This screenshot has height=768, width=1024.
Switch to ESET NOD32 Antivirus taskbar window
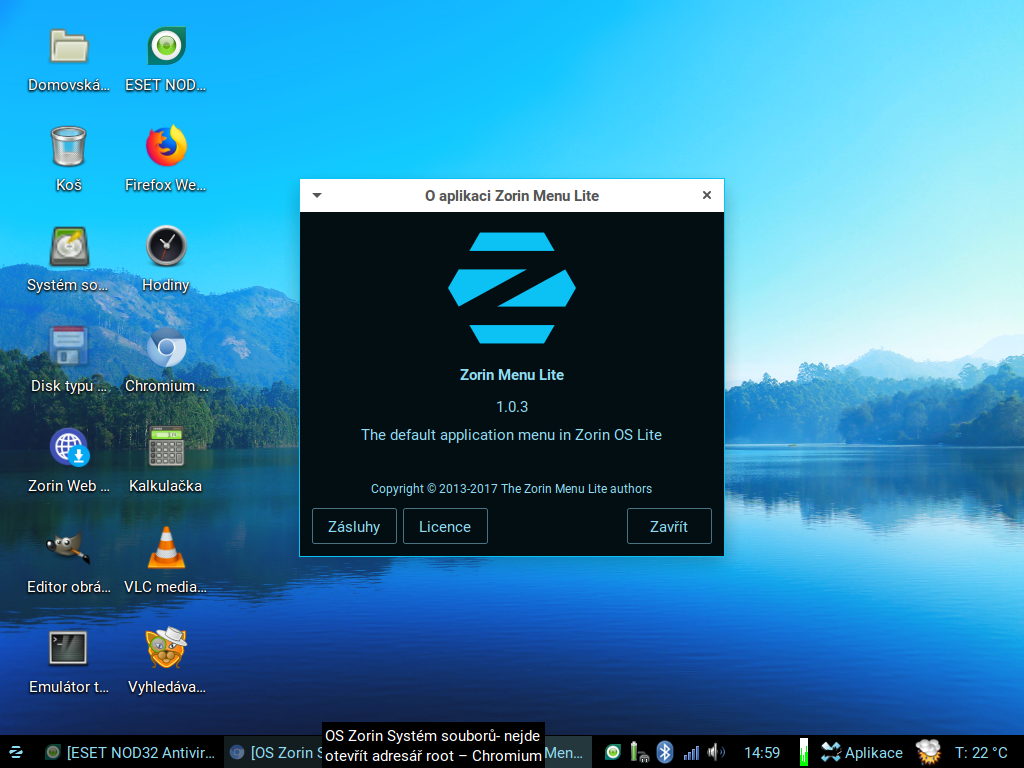[x=129, y=752]
